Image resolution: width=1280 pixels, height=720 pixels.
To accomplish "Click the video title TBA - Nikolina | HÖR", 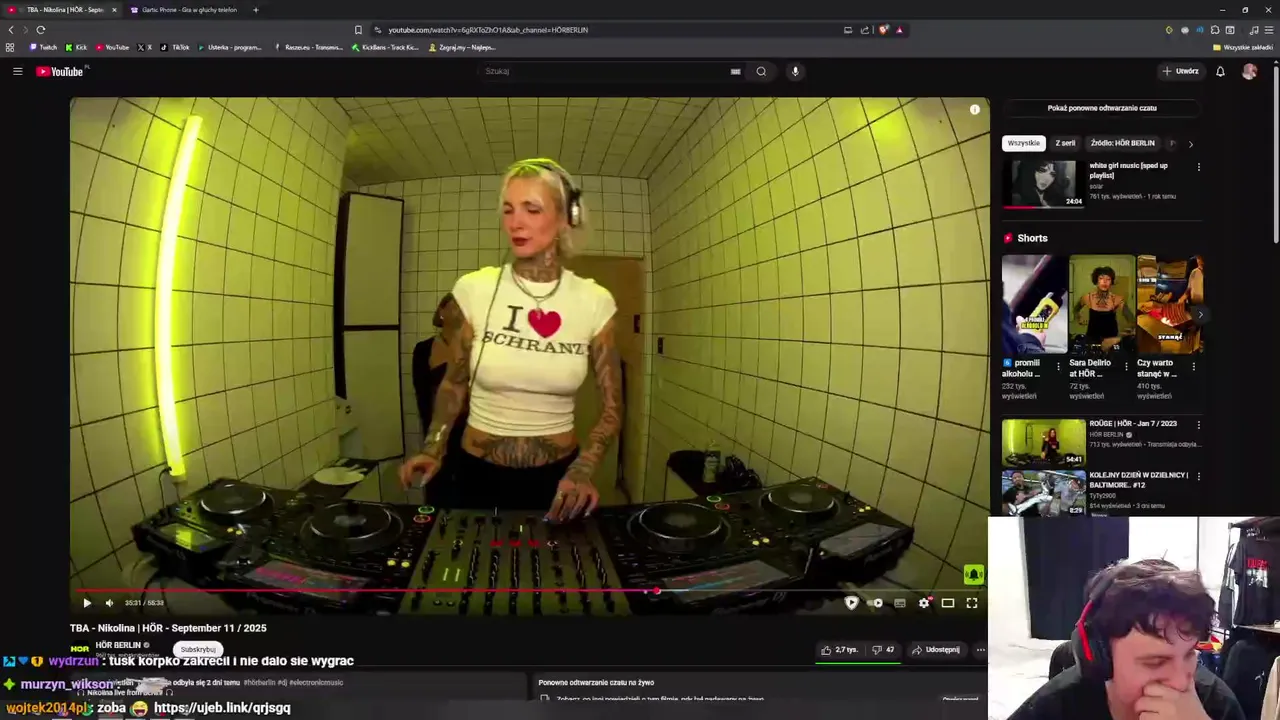I will (x=168, y=628).
